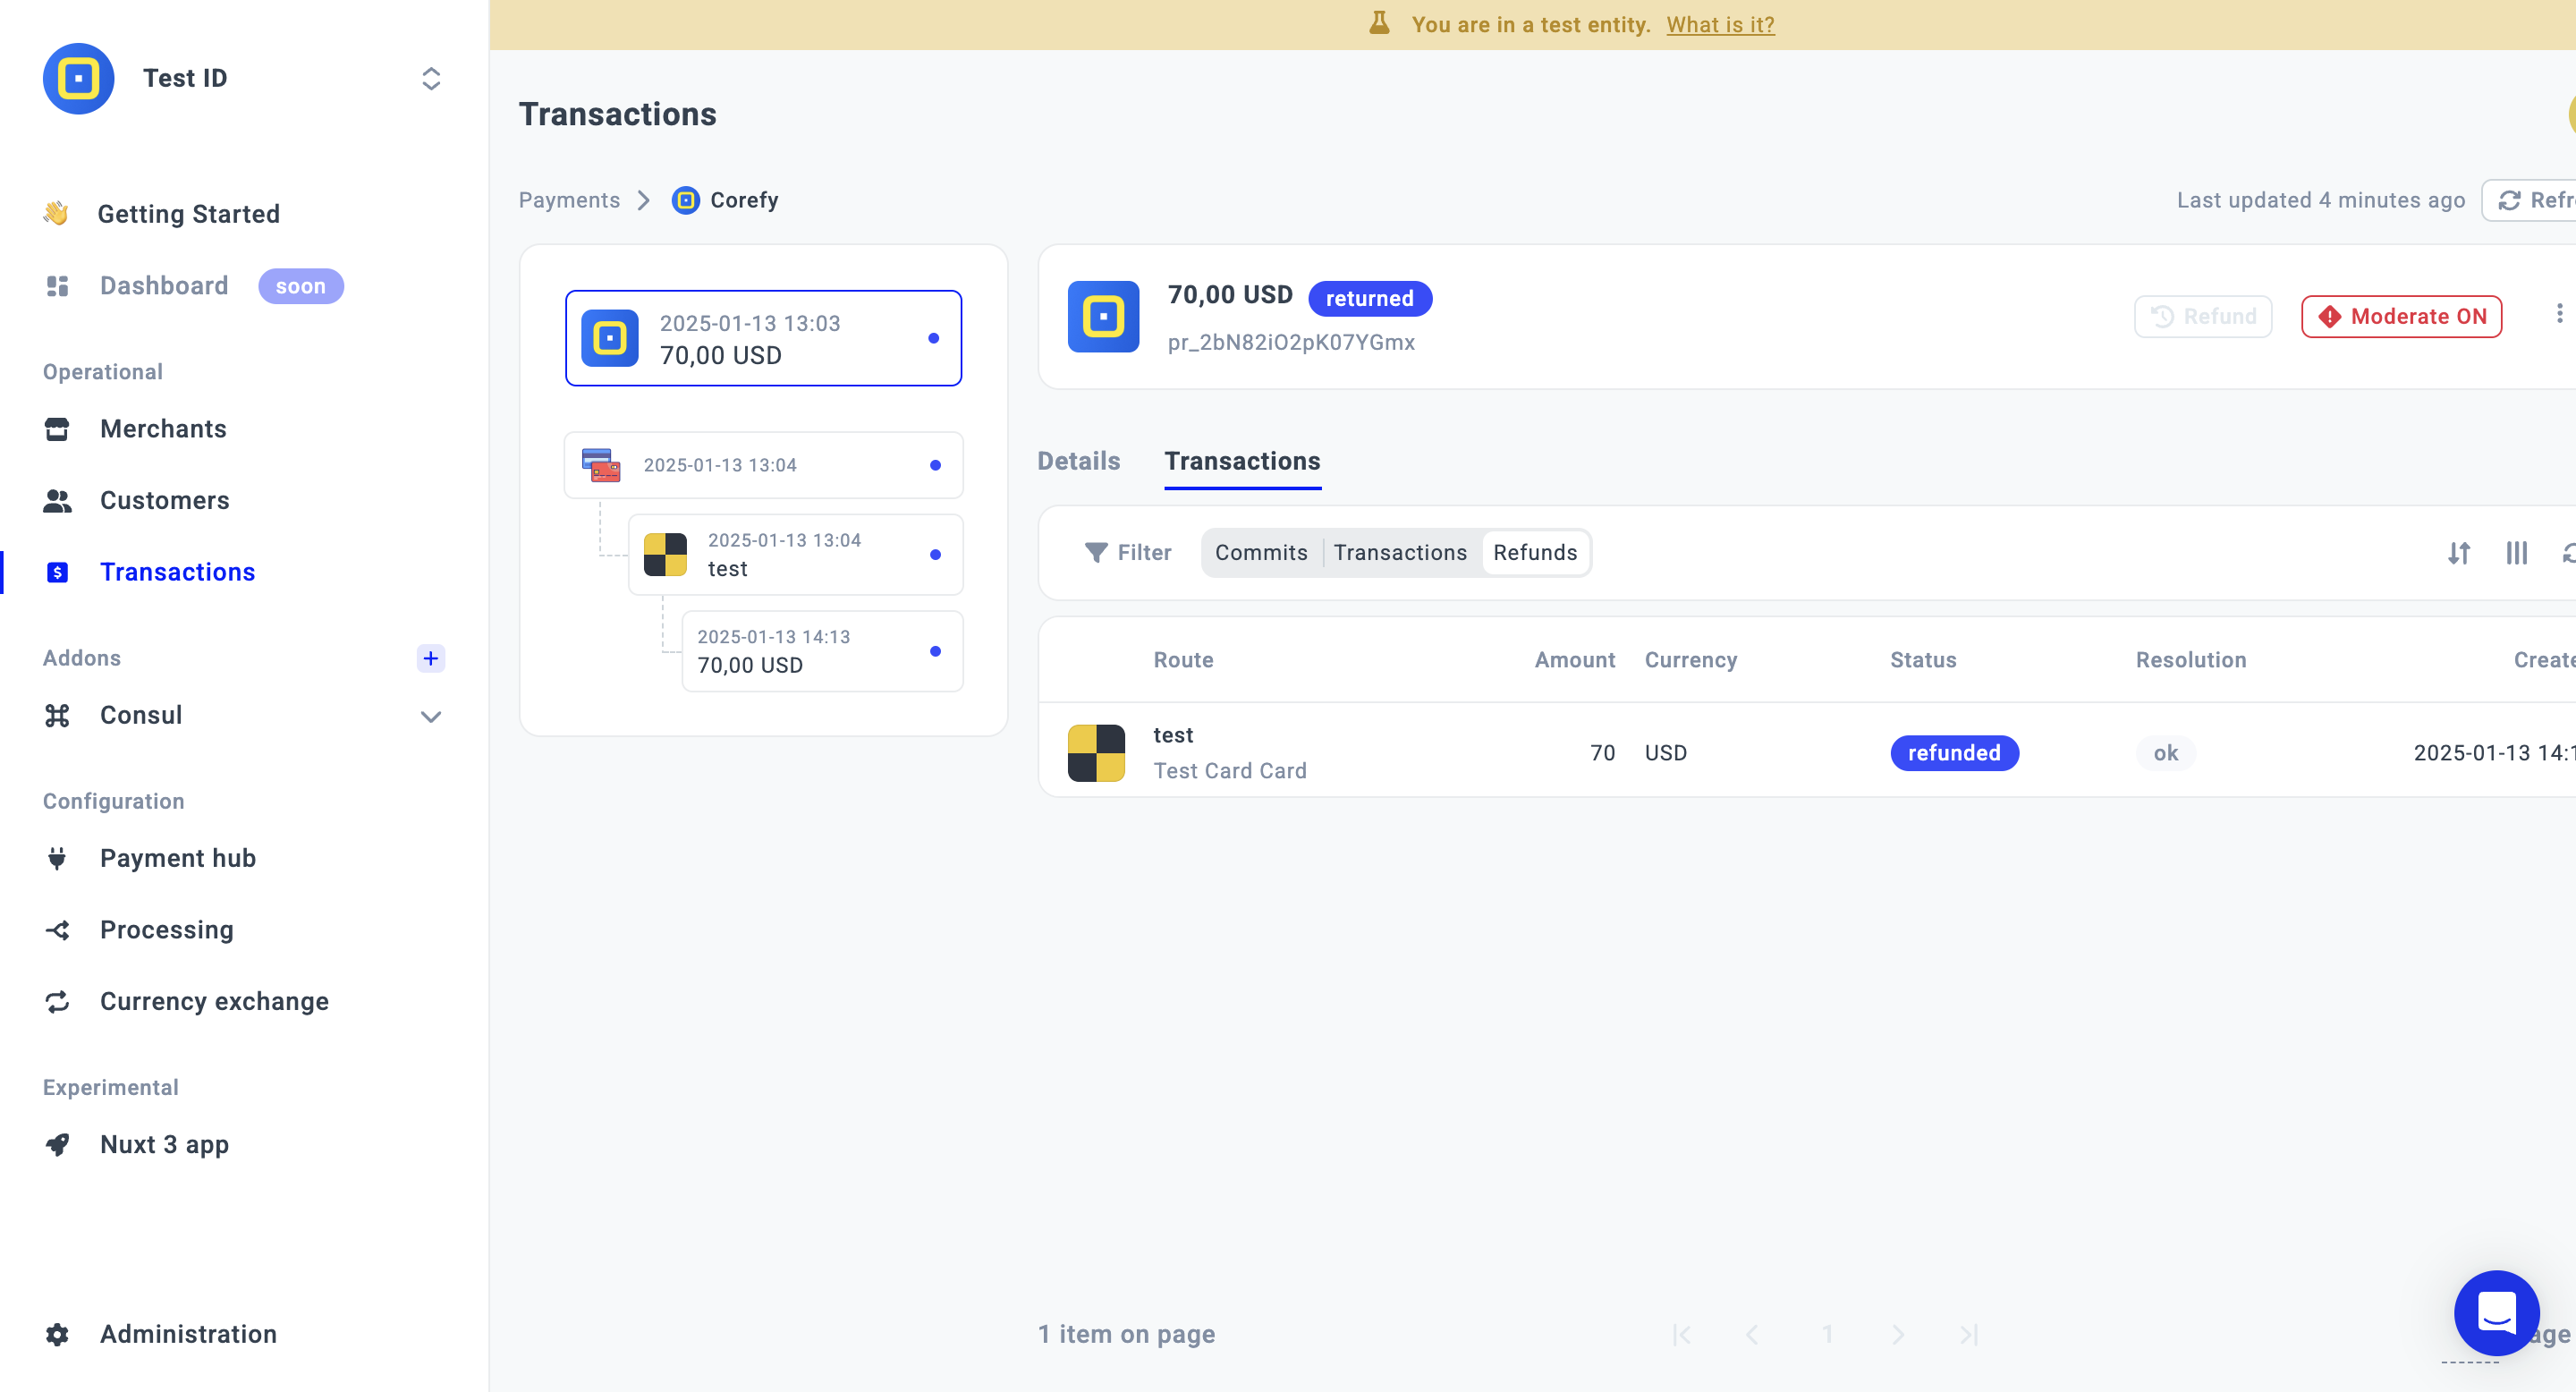This screenshot has height=1392, width=2576.
Task: Open the Test ID entity switcher
Action: [430, 79]
